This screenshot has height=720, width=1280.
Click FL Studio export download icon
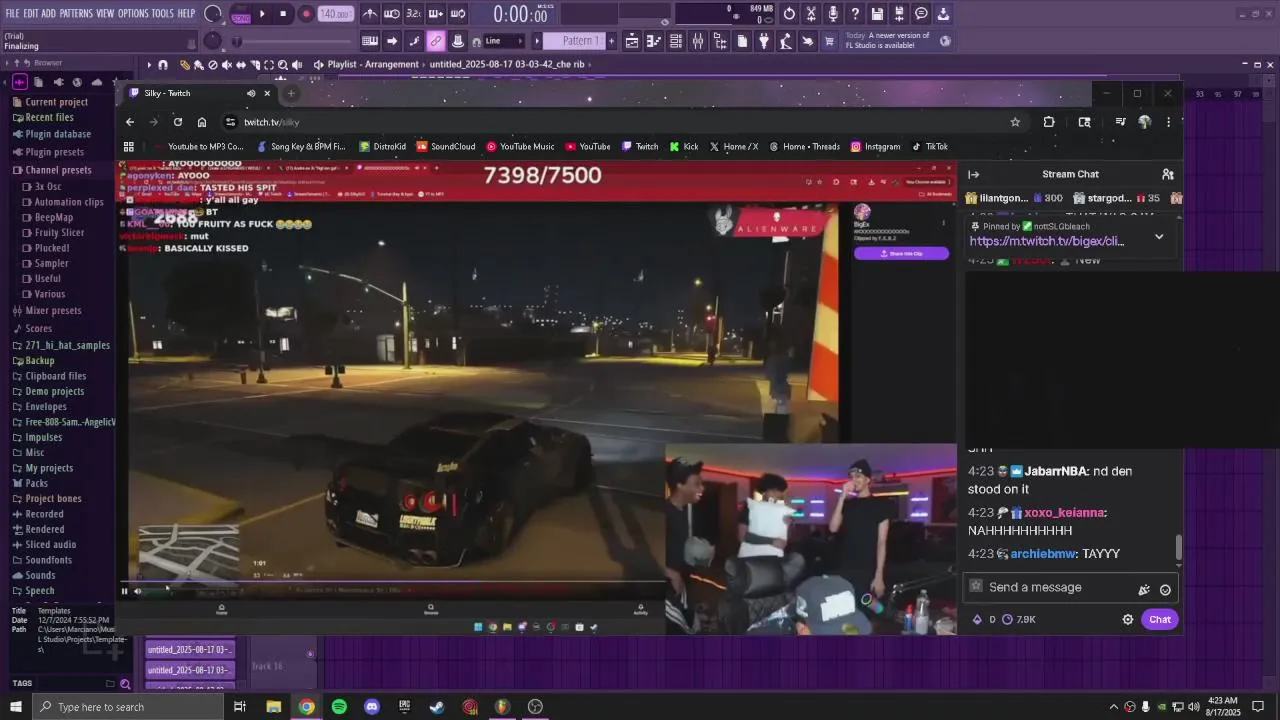point(943,14)
